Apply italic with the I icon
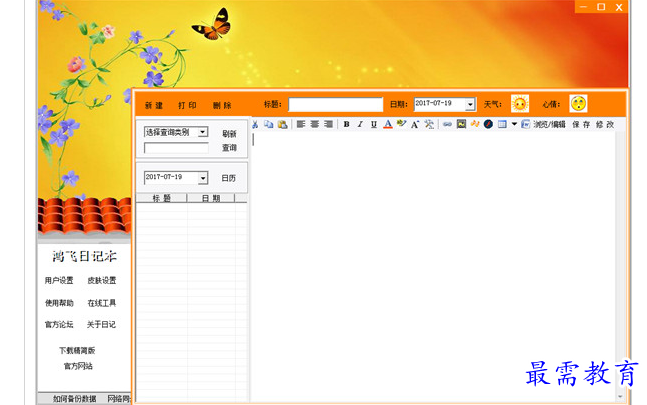The width and height of the screenshot is (647, 405). pos(360,125)
